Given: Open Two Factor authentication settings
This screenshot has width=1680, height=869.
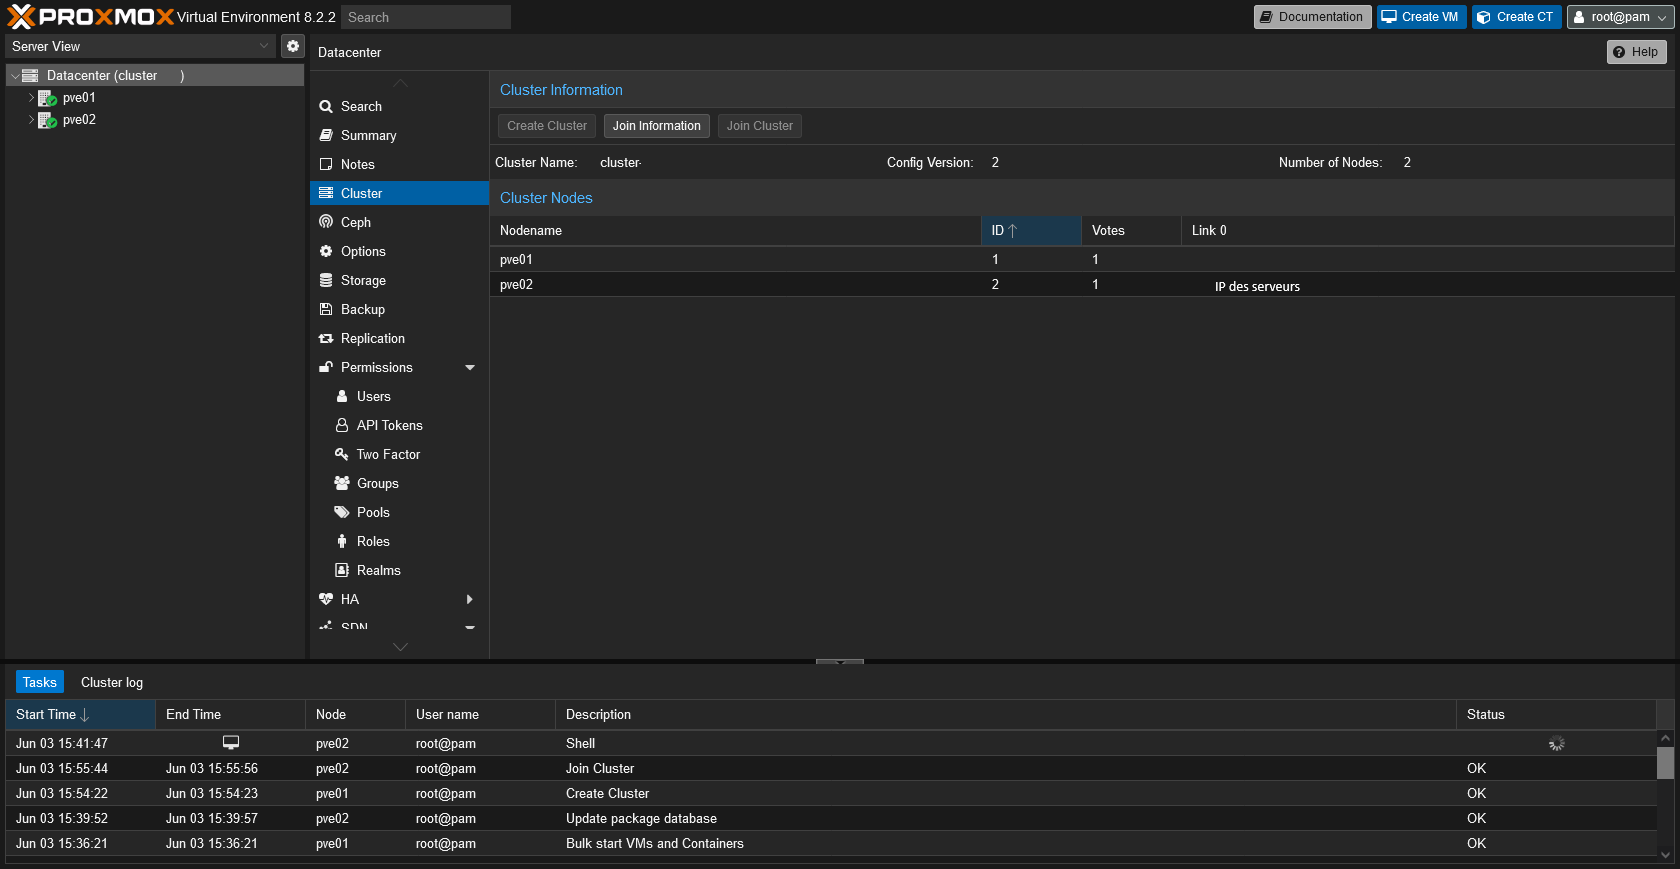Looking at the screenshot, I should coord(388,454).
